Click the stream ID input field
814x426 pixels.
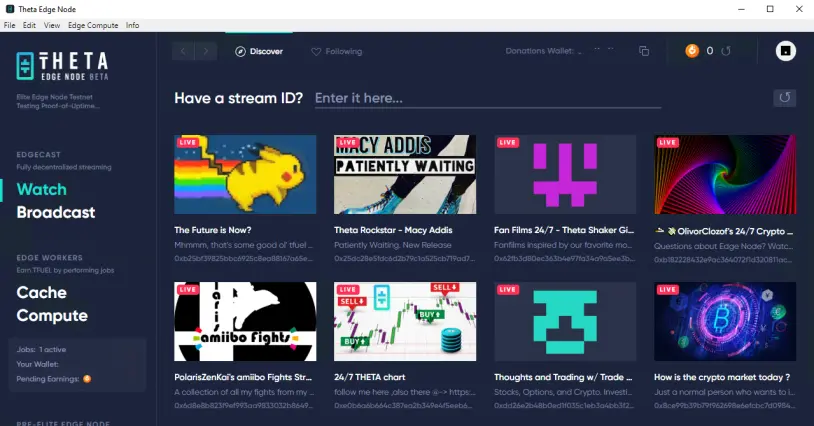(487, 99)
